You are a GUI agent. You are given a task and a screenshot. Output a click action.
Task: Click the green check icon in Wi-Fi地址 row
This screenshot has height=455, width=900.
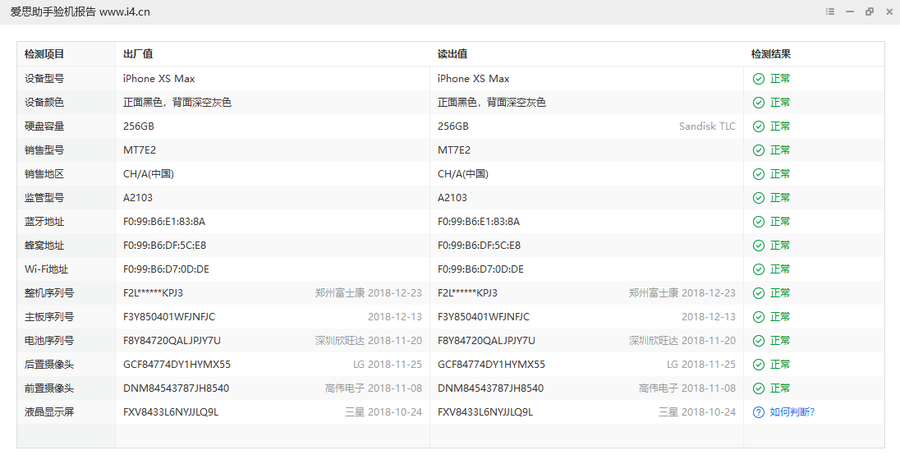click(759, 269)
